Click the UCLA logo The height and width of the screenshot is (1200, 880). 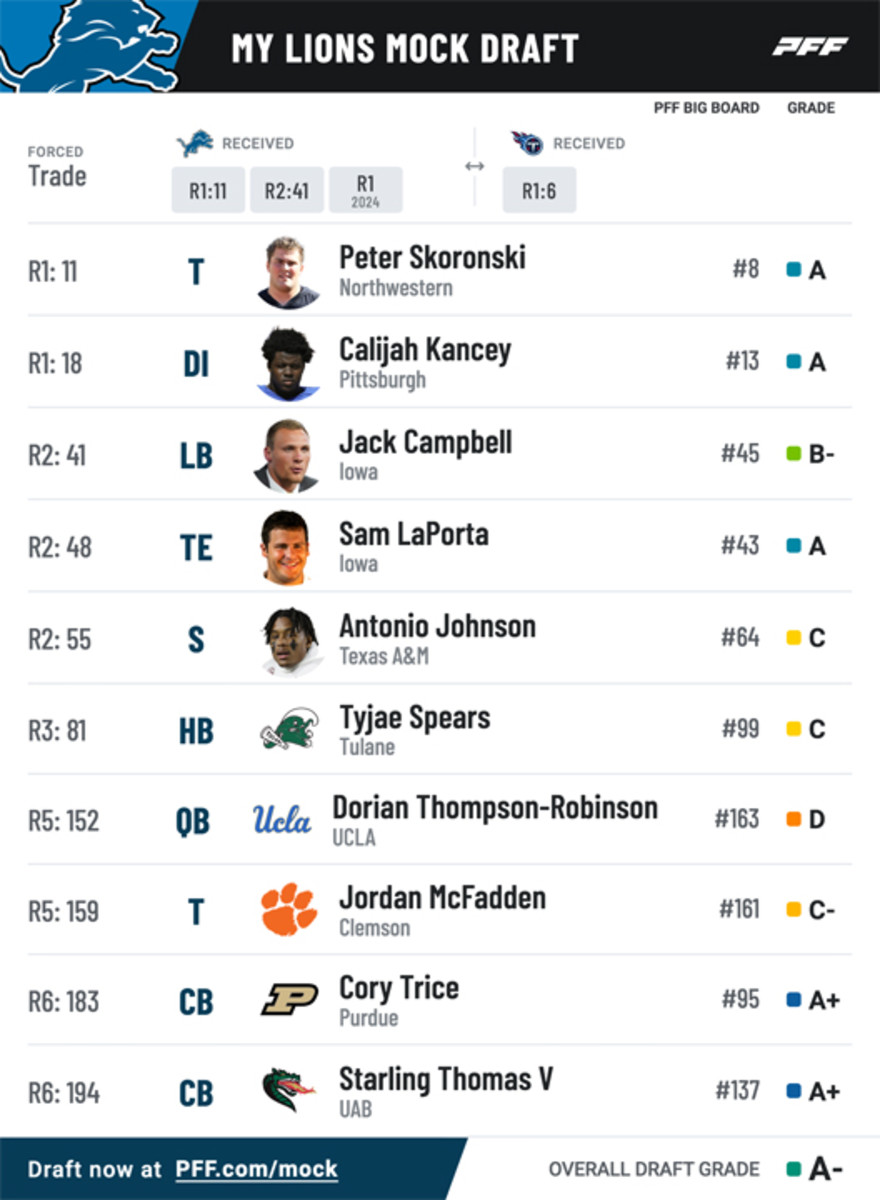pos(281,820)
